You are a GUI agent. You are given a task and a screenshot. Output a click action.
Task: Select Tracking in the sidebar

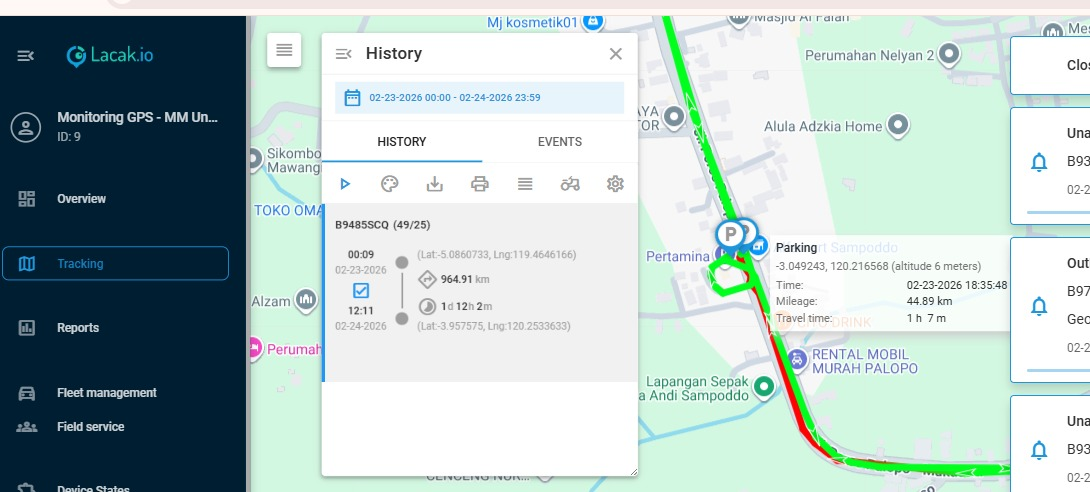115,263
